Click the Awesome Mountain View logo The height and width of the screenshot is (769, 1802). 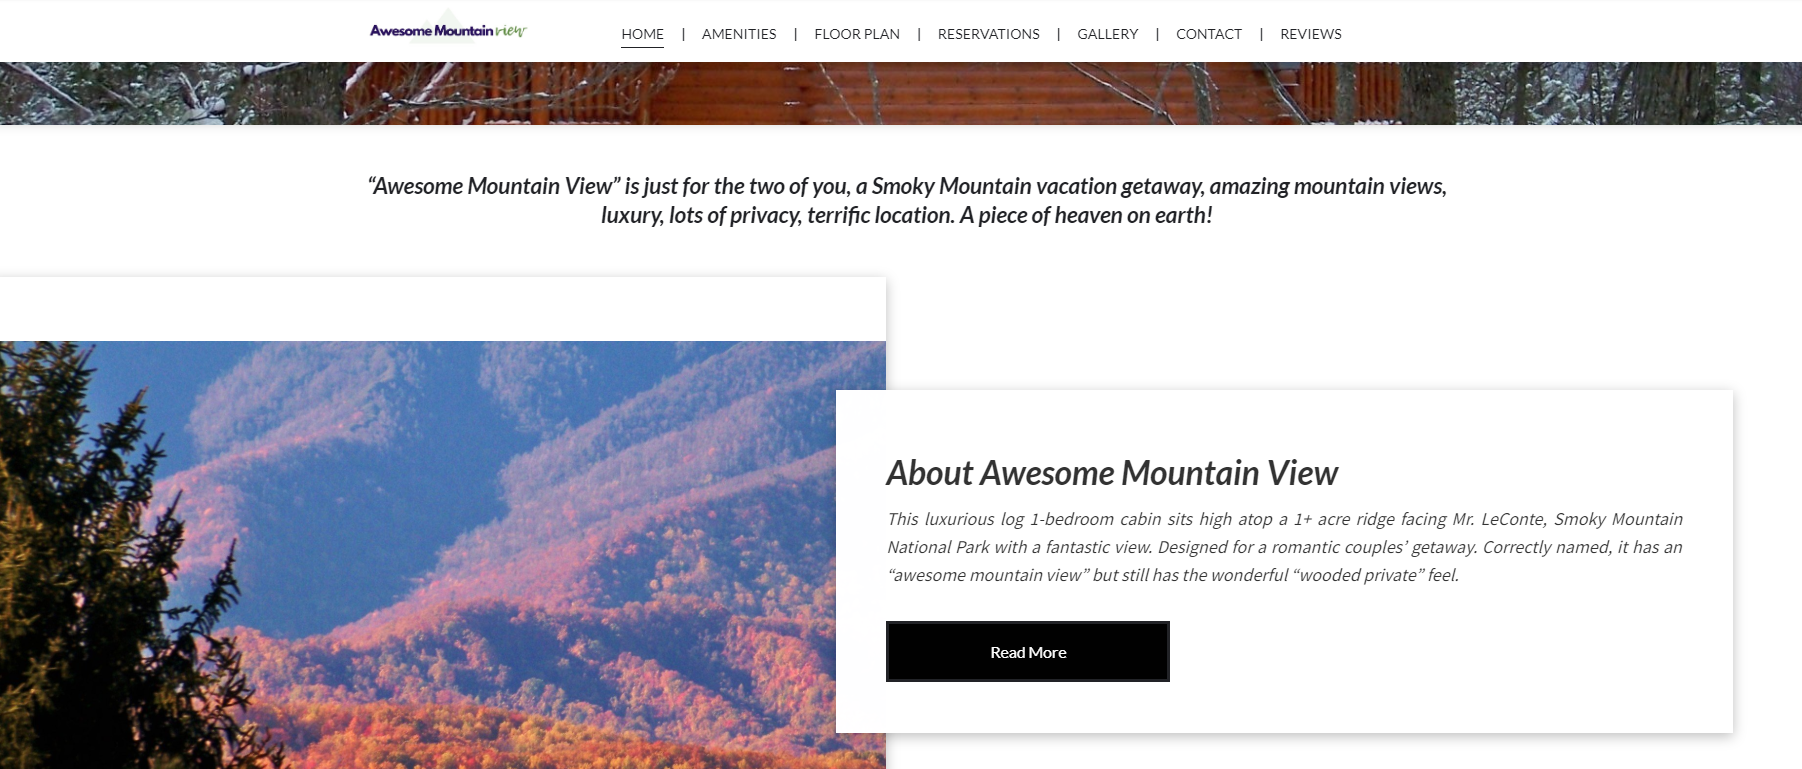point(448,29)
